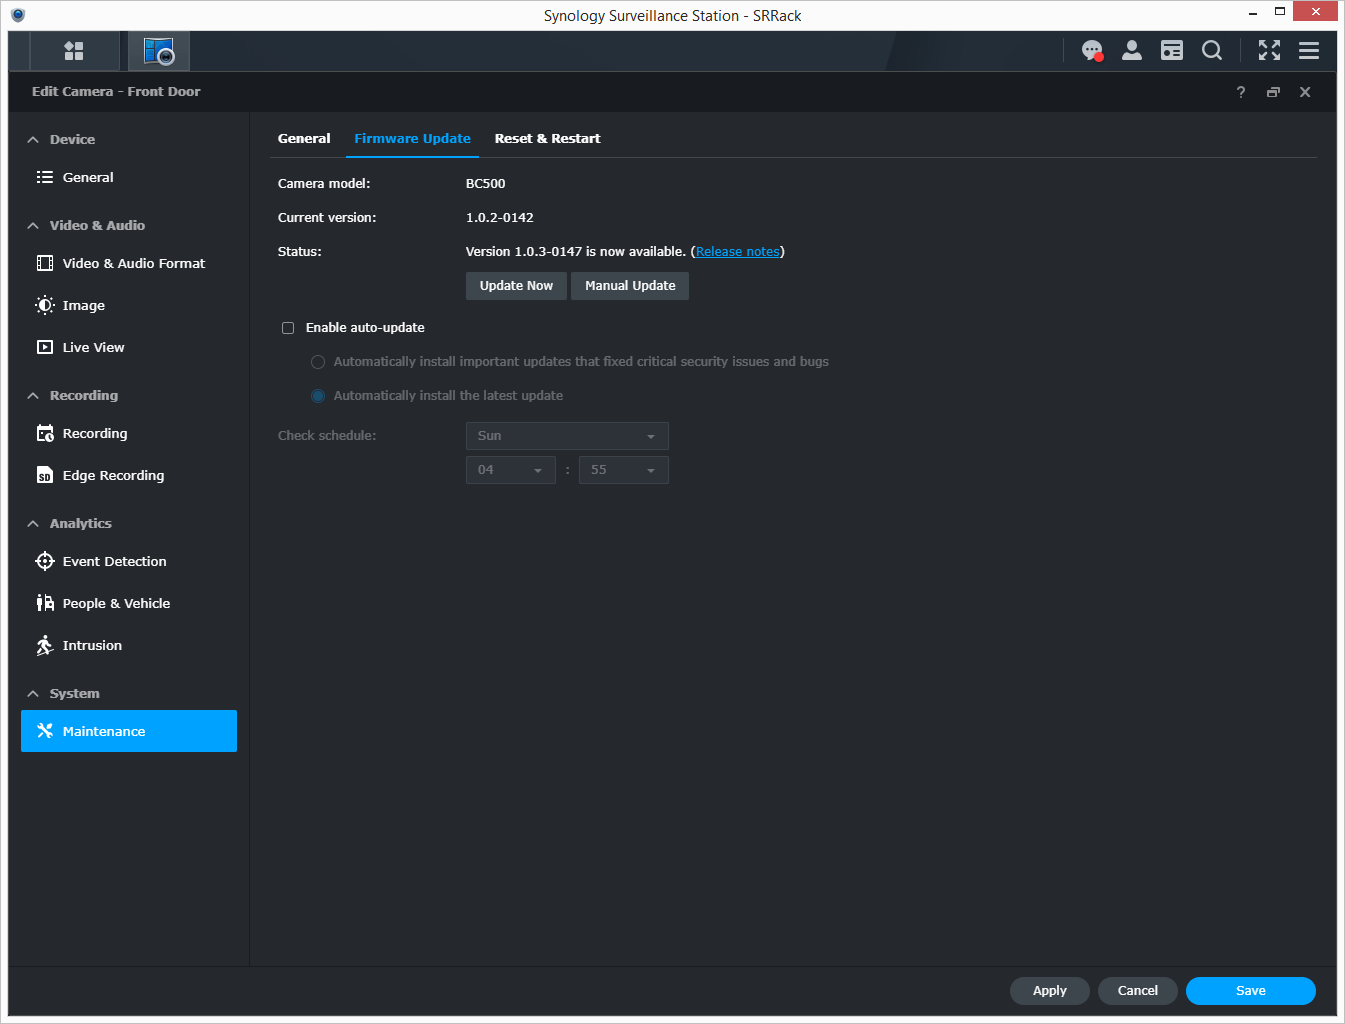The image size is (1345, 1024).
Task: Open People & Vehicle analytics
Action: 129,603
